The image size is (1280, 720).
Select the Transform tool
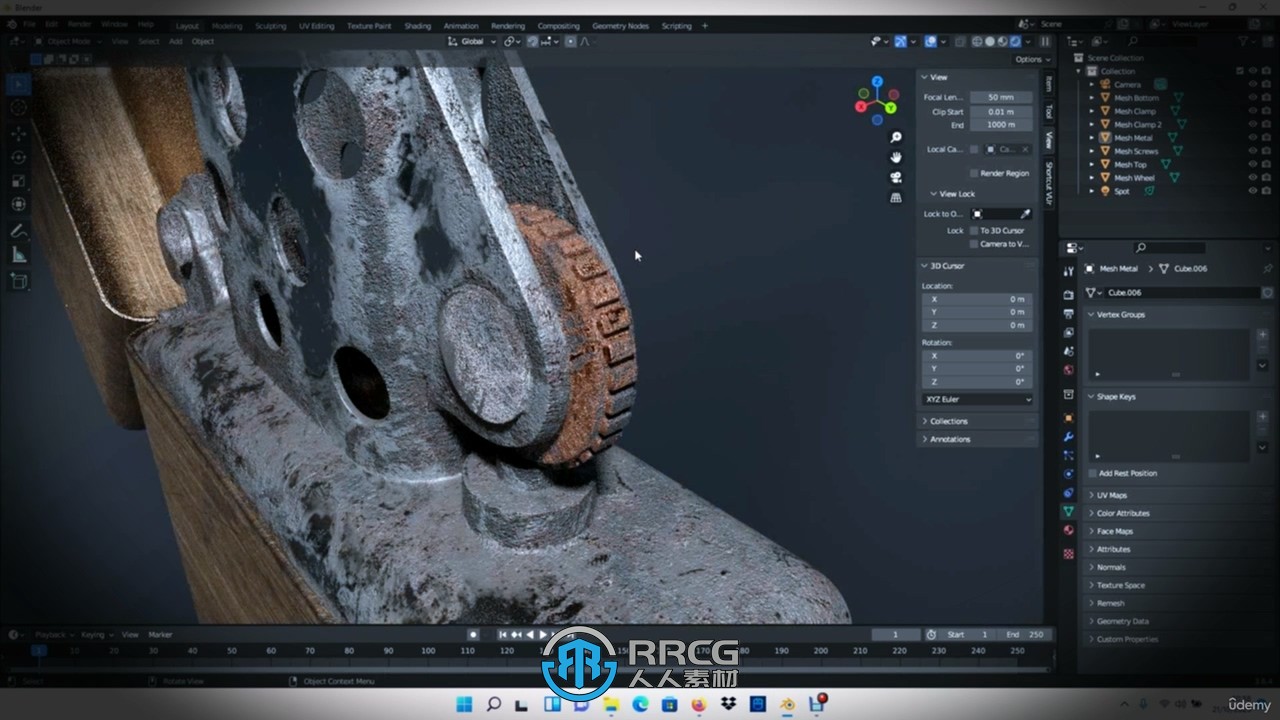click(18, 204)
